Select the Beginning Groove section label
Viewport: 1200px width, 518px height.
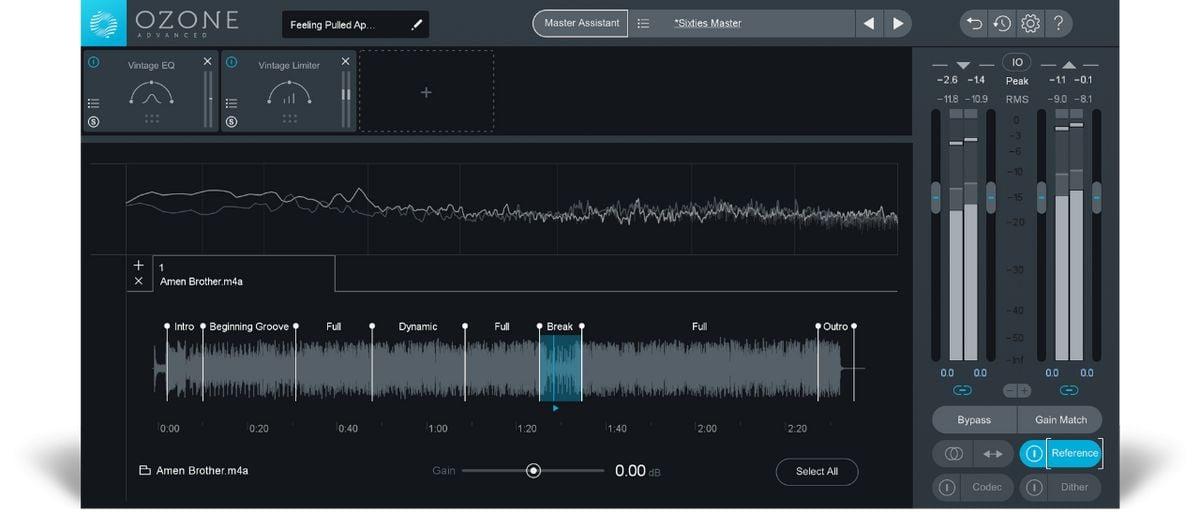[x=249, y=326]
